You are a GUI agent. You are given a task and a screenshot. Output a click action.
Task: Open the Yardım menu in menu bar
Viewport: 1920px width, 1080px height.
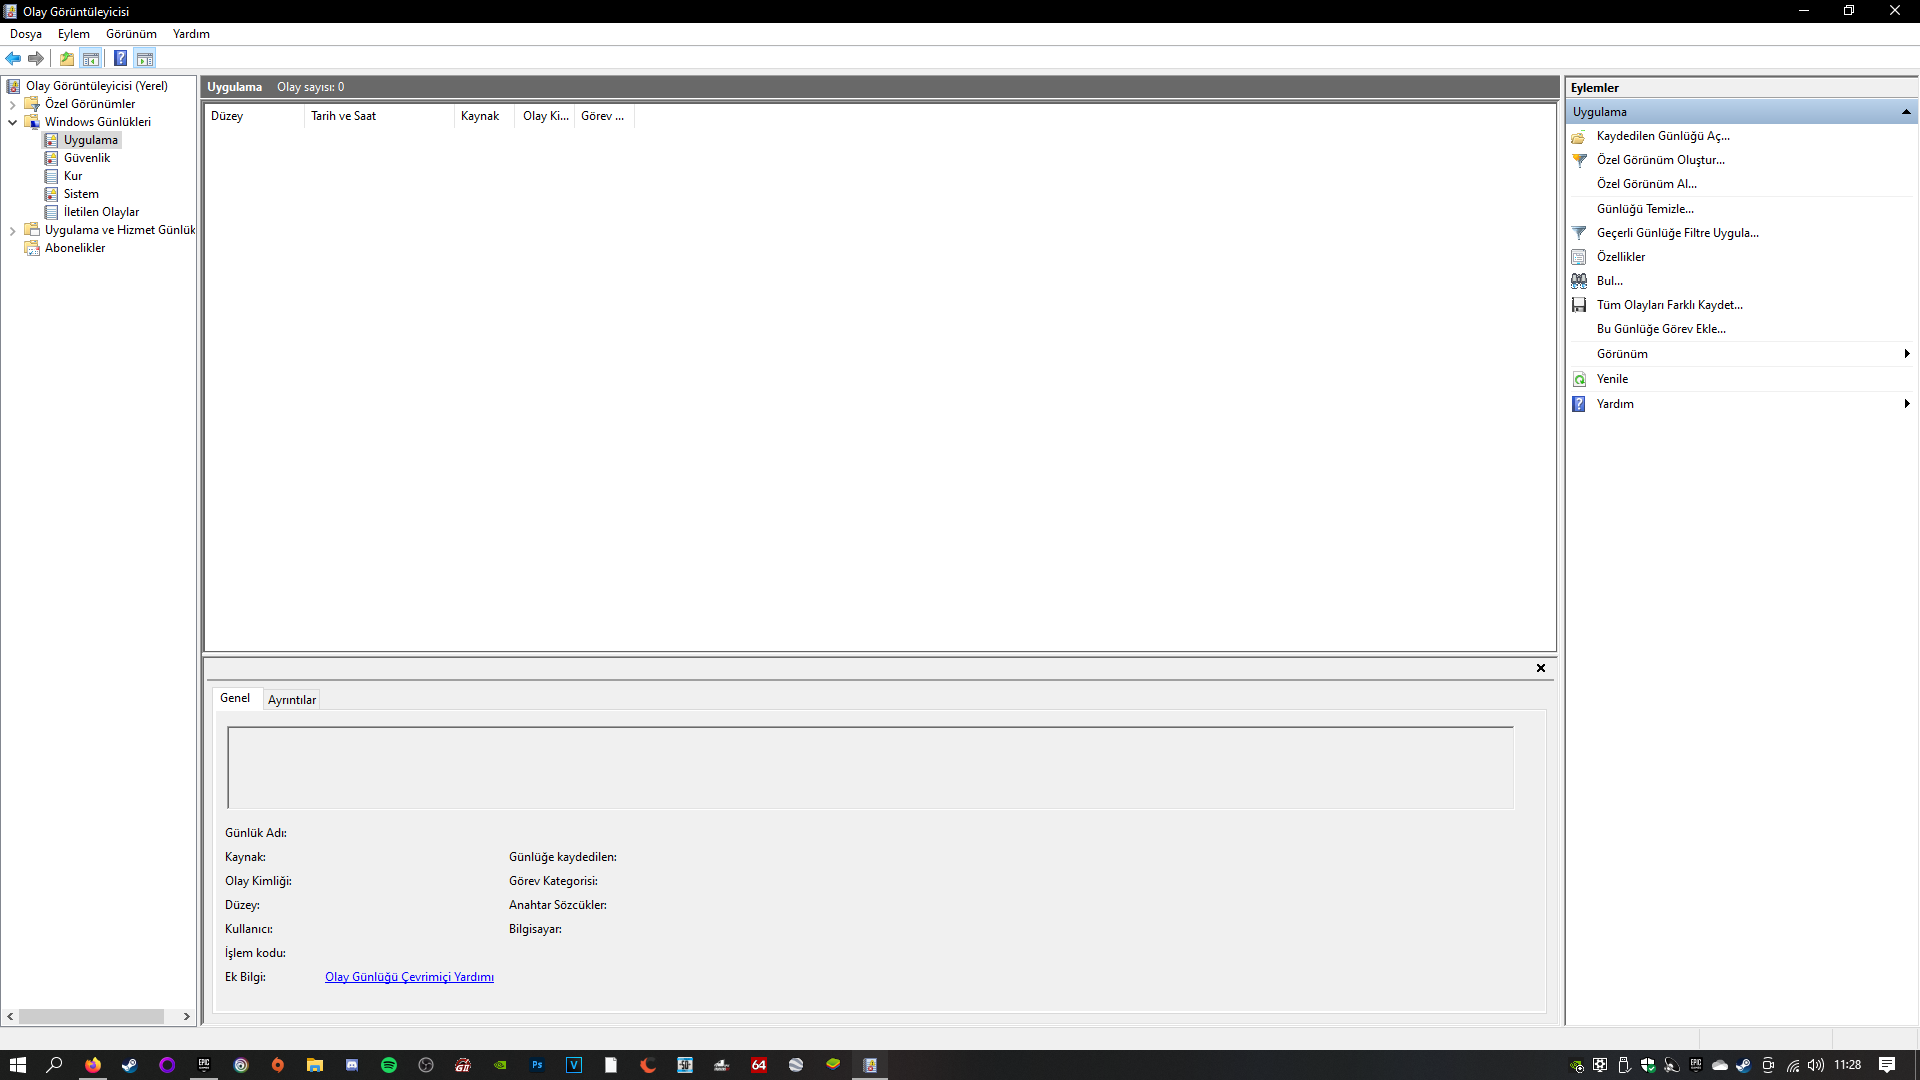(191, 34)
